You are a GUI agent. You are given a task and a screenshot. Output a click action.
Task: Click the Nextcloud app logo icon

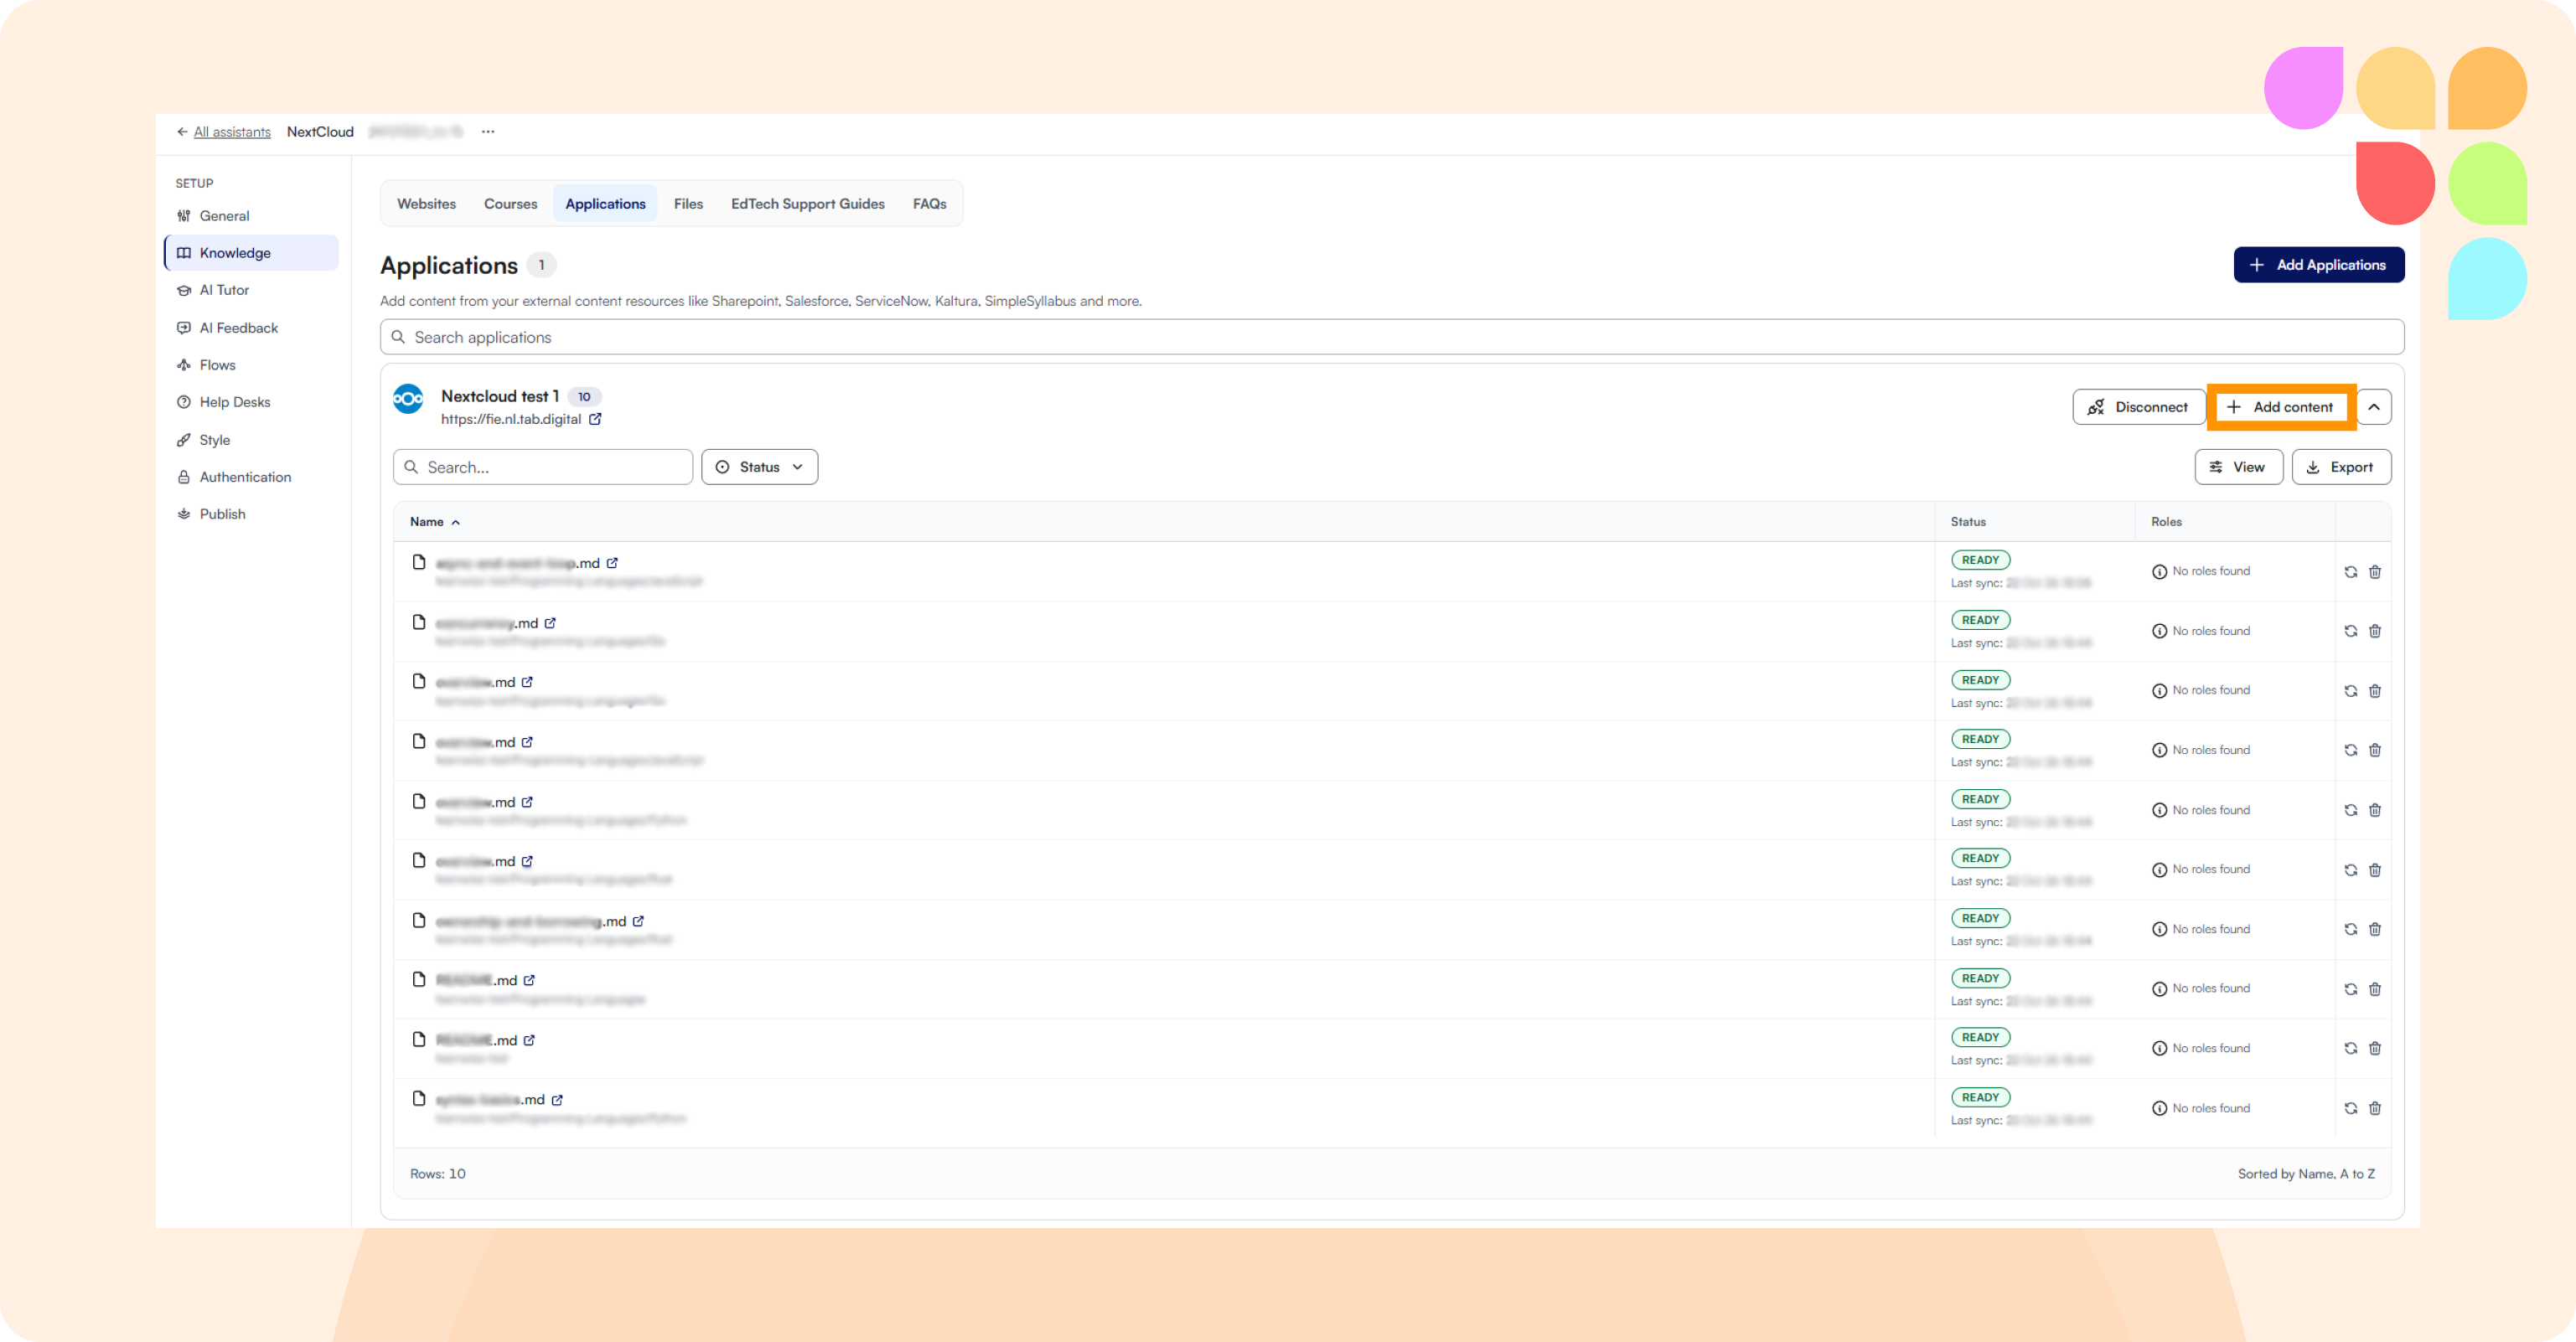(408, 399)
